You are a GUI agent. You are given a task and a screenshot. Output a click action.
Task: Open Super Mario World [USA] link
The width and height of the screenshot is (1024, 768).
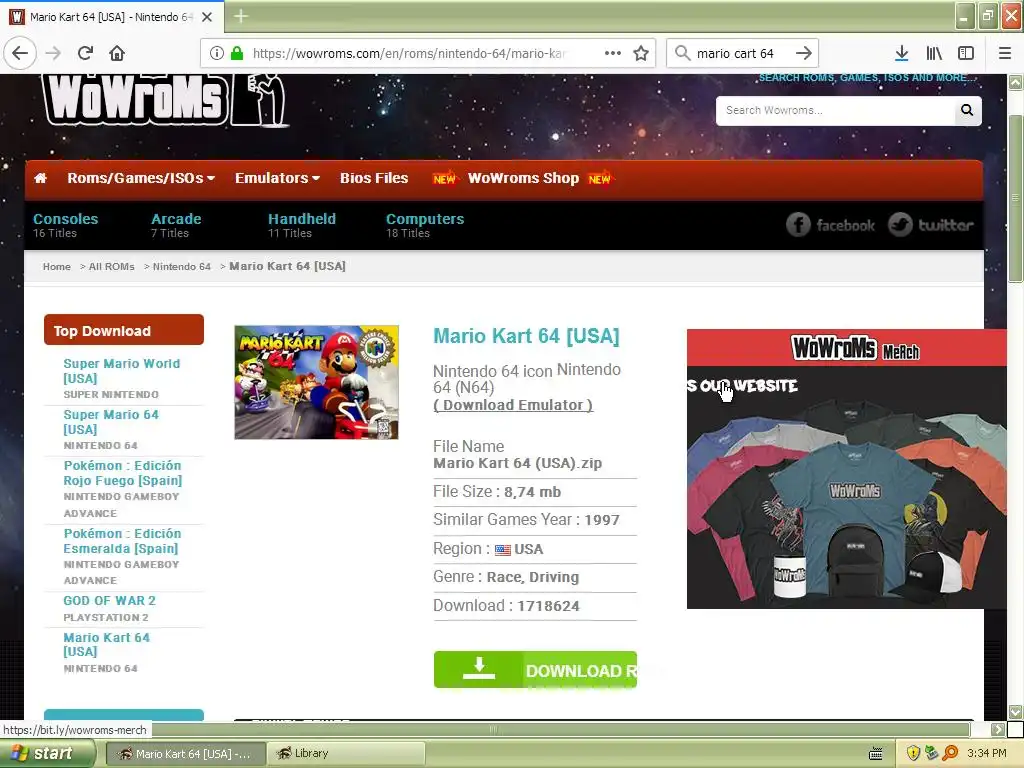pos(121,371)
